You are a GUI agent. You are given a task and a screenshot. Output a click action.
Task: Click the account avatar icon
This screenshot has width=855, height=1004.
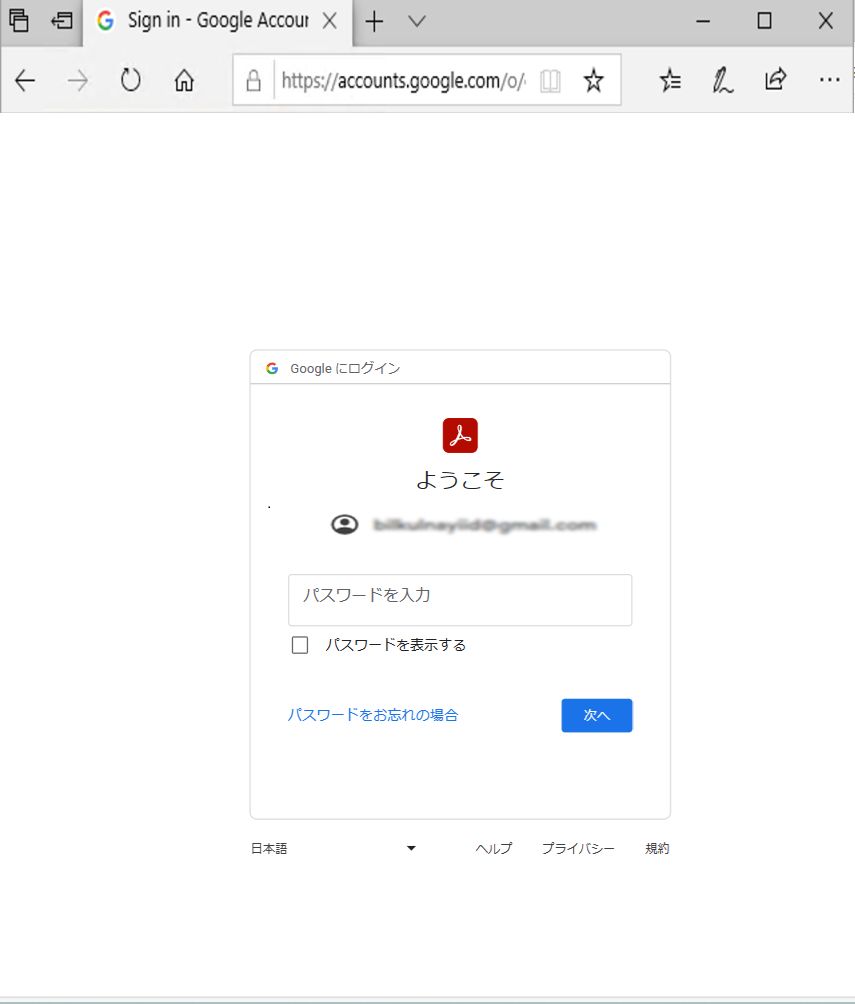[344, 524]
